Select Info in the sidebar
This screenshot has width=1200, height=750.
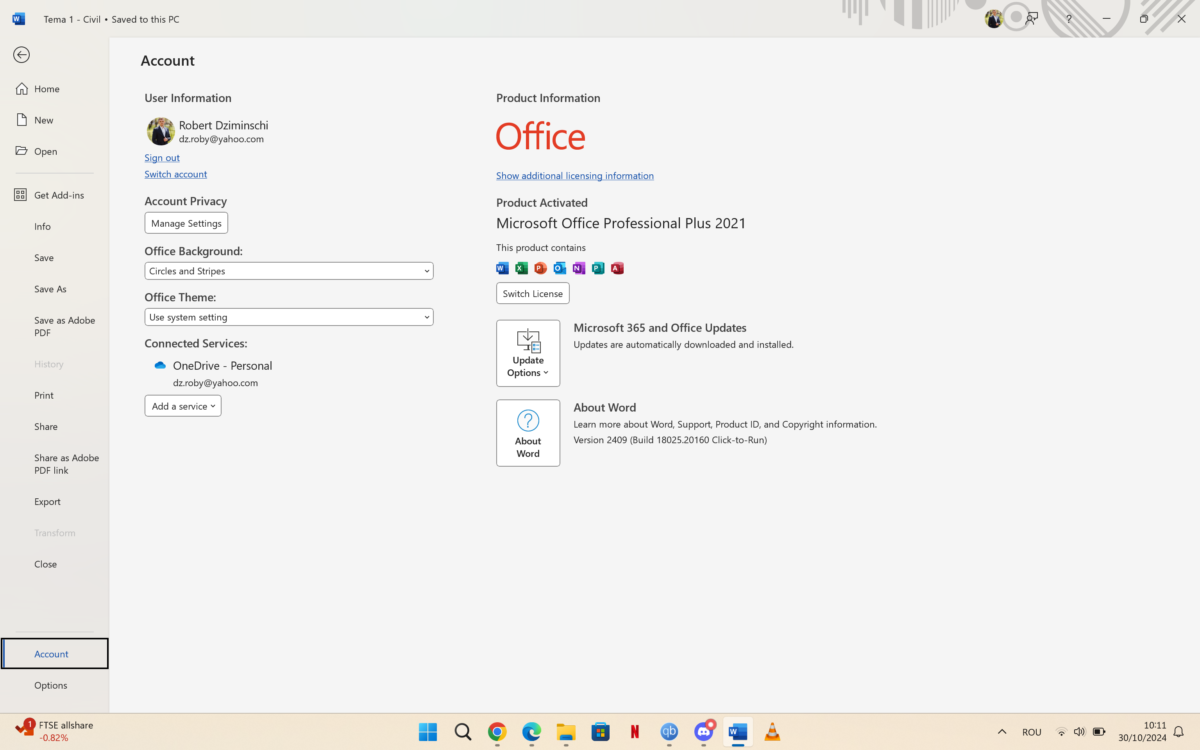54,226
